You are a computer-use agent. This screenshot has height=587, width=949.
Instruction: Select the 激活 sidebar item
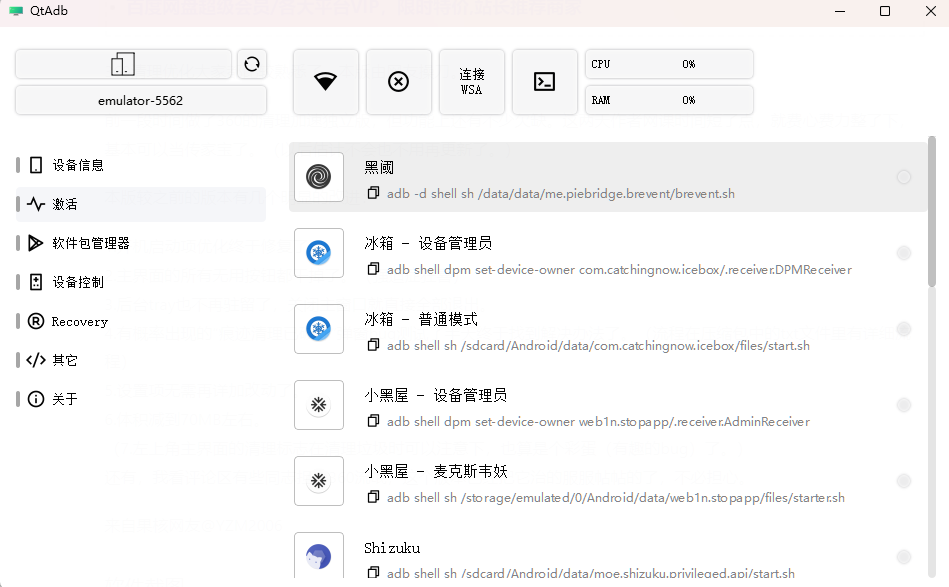pos(140,205)
